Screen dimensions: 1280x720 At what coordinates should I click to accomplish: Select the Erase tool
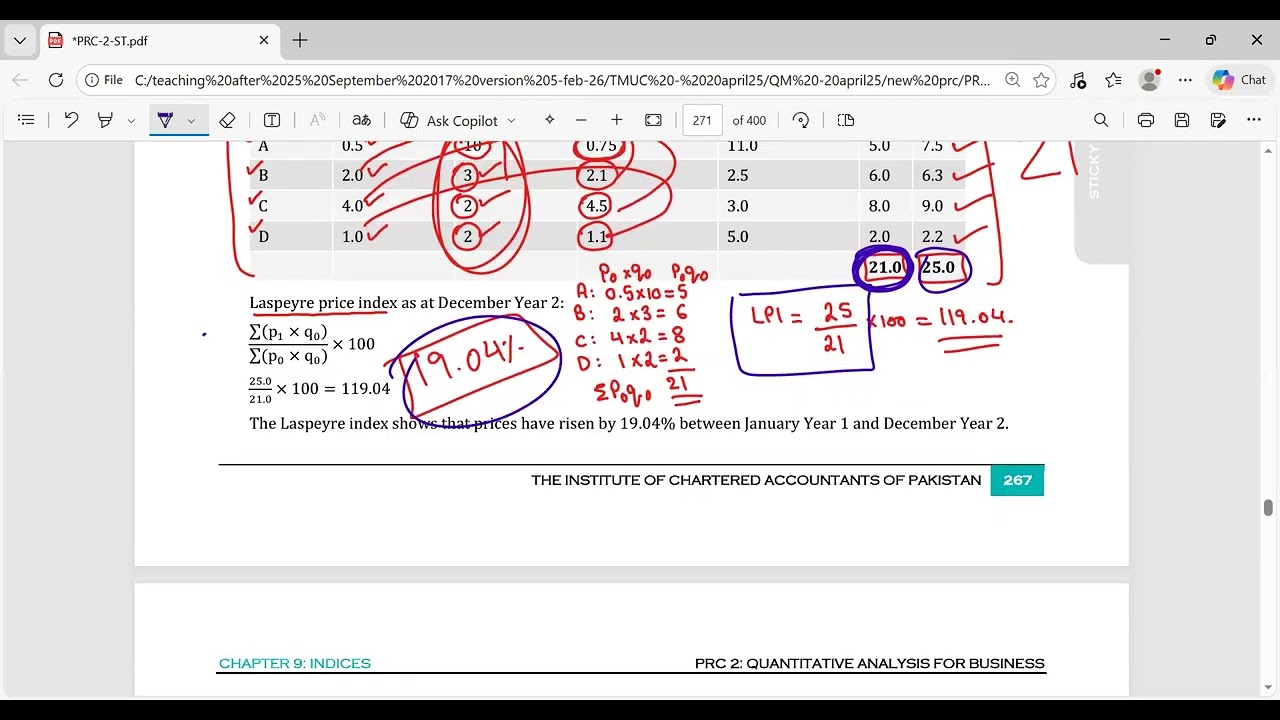(x=227, y=120)
